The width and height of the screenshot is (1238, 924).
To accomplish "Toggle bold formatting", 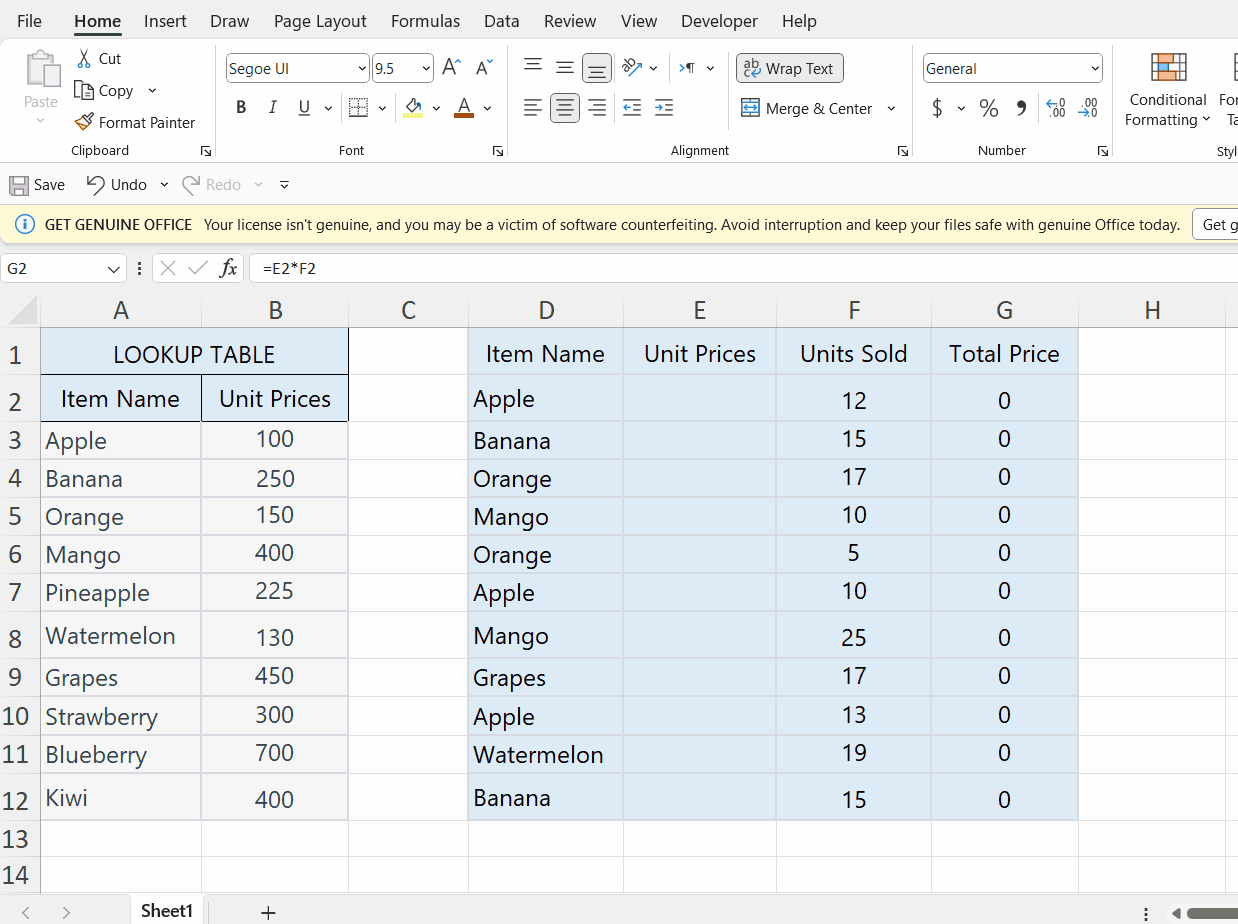I will click(240, 107).
